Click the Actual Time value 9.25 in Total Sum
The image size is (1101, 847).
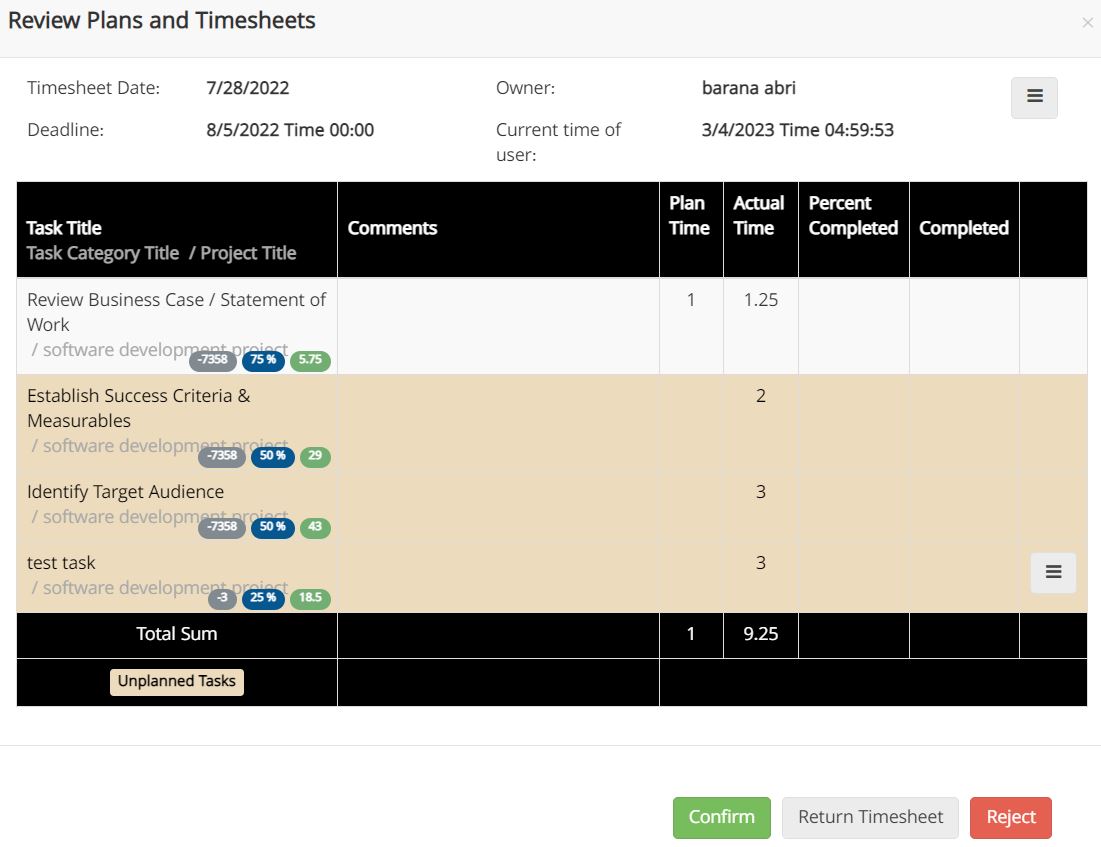pyautogui.click(x=759, y=634)
